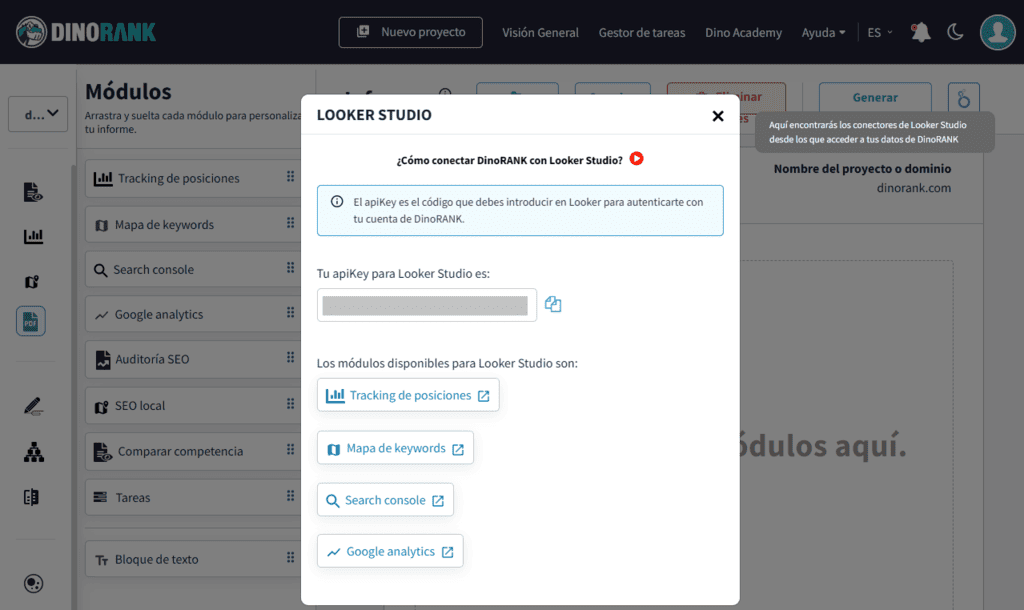
Task: Open Gestor de tareas
Action: click(642, 33)
